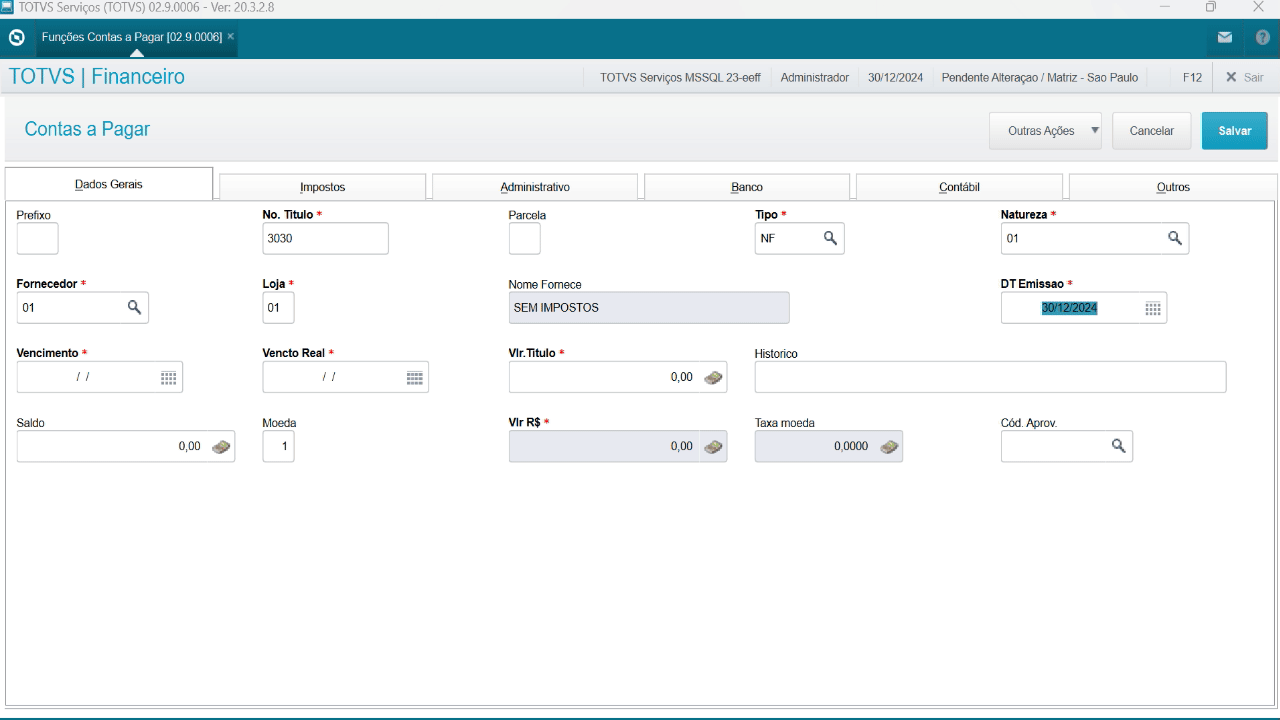
Task: Select the Banco tab
Action: pyautogui.click(x=747, y=187)
